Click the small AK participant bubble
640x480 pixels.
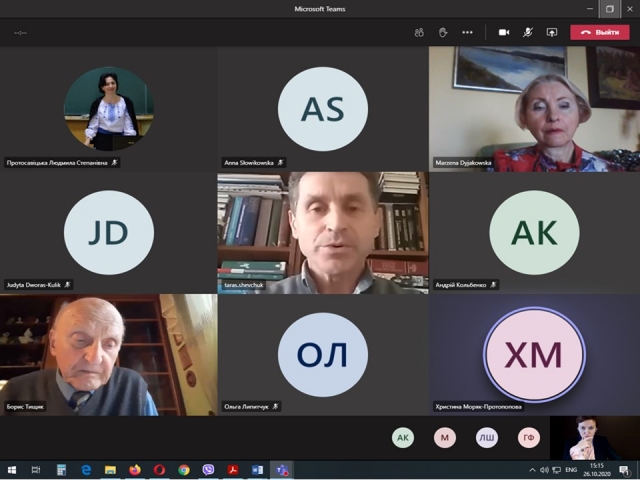pos(403,438)
